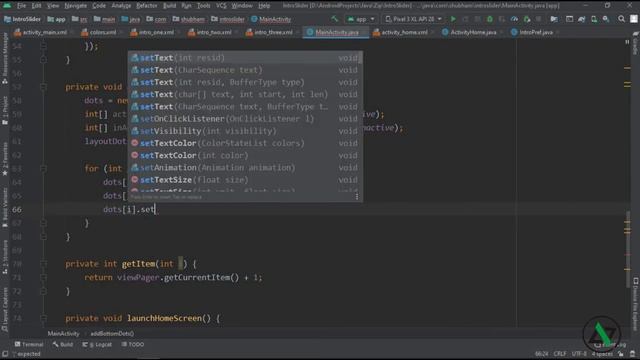Open the TODO tool window
The width and height of the screenshot is (640, 360).
tap(133, 344)
